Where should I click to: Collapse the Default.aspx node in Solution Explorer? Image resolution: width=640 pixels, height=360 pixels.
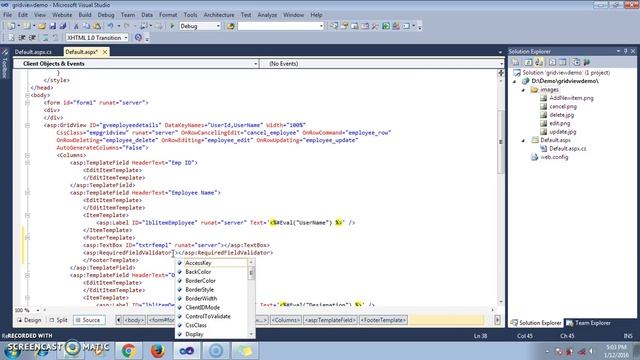click(x=523, y=140)
